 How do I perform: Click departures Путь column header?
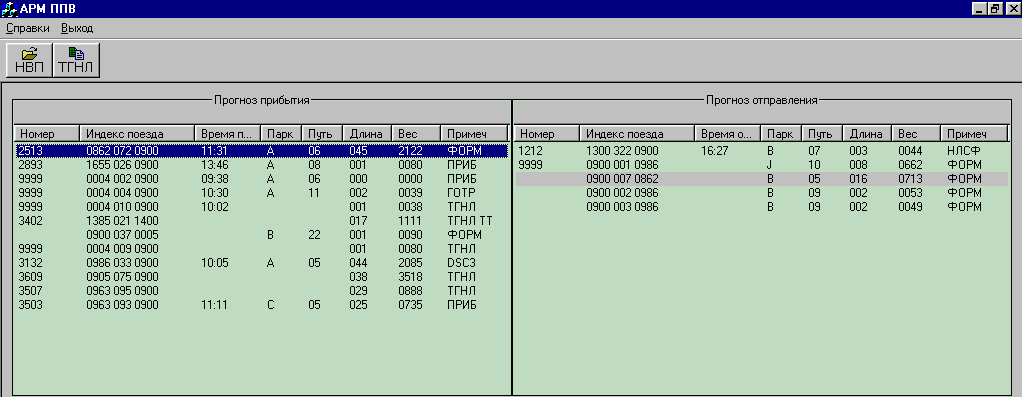tap(822, 134)
